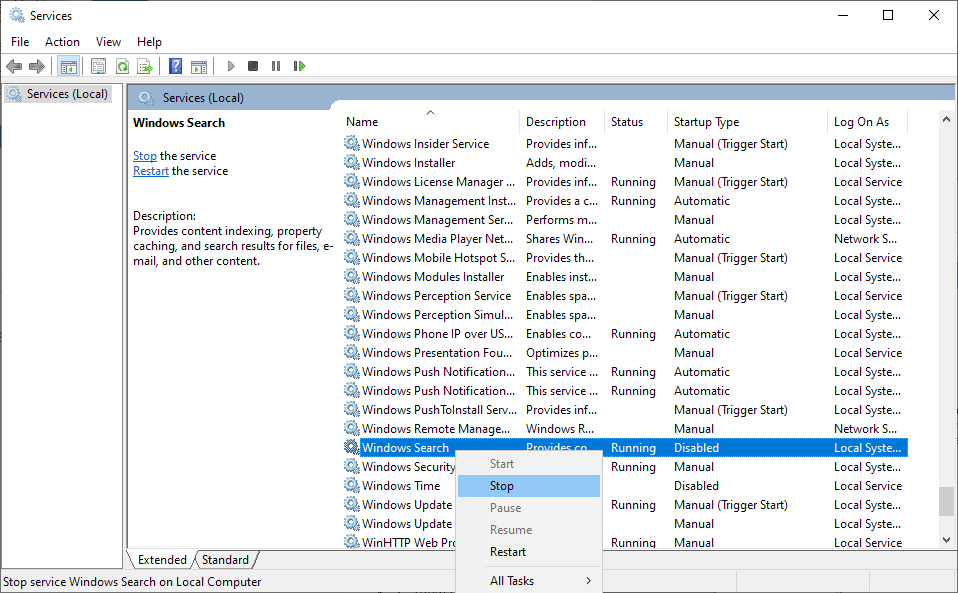958x593 pixels.
Task: Sort services by Startup Type column header
Action: [706, 122]
